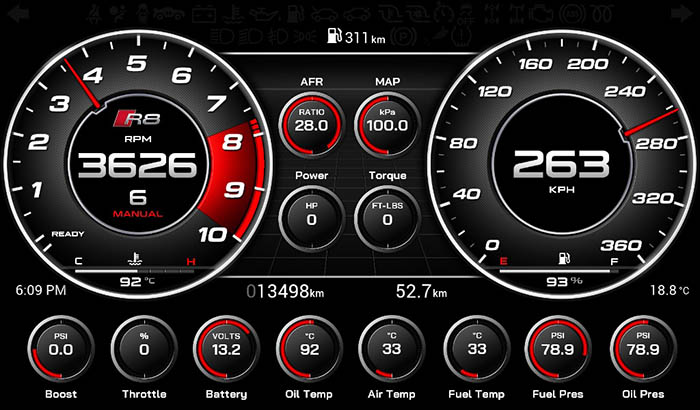Tap the traction control OFF indicator
700x410 pixels.
pos(466,14)
